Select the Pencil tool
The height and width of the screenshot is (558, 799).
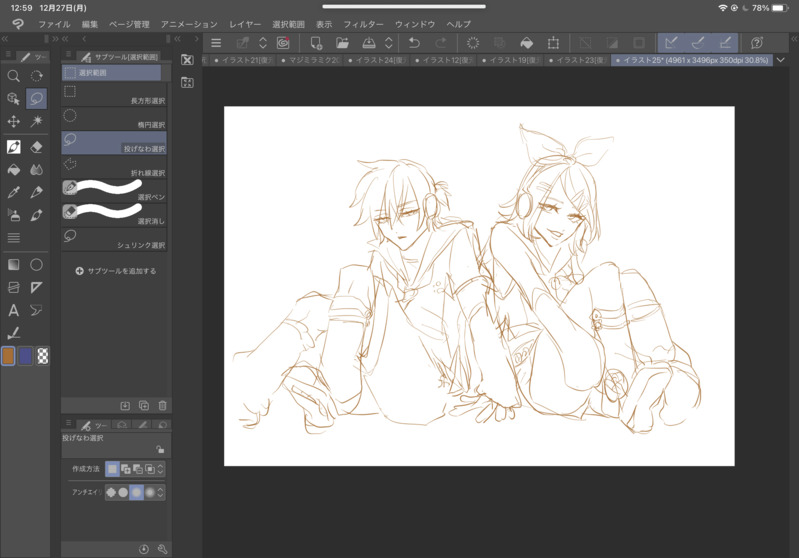[36, 192]
